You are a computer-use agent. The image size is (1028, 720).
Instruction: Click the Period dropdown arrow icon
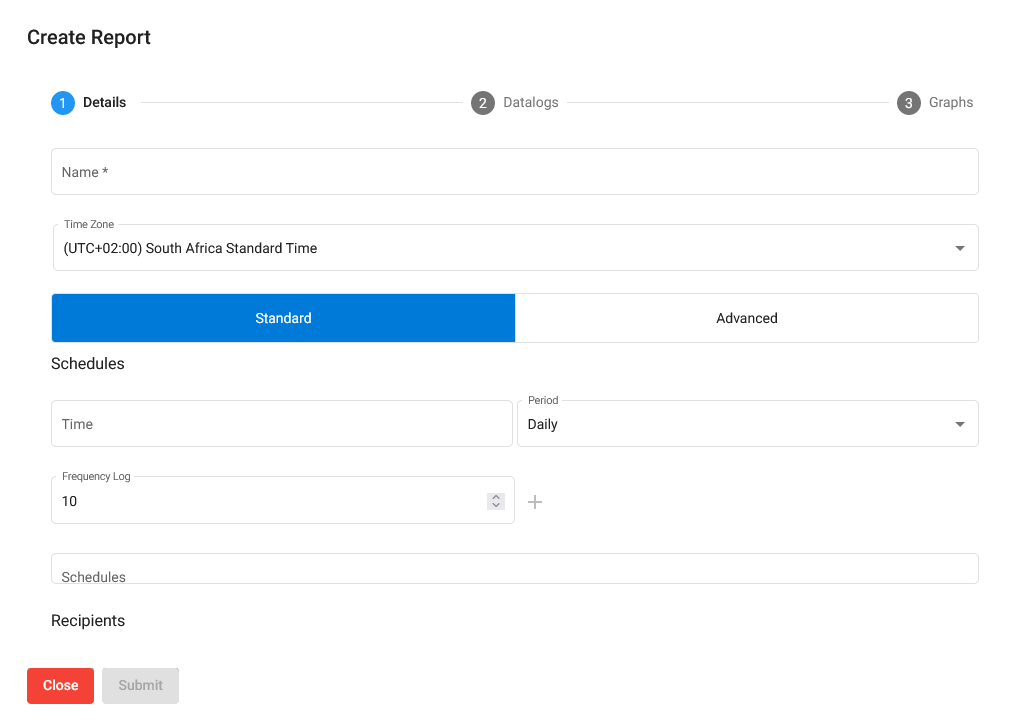click(959, 423)
